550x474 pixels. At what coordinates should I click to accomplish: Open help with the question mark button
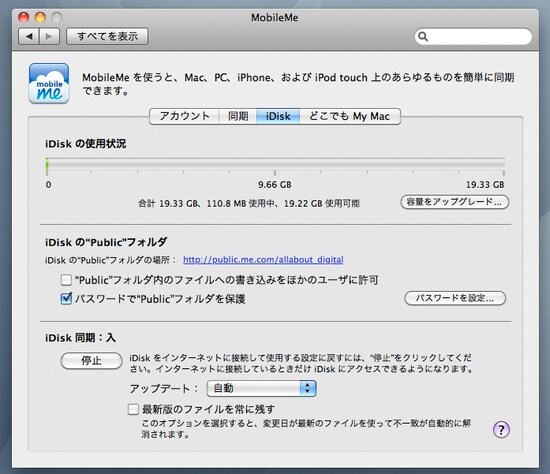pyautogui.click(x=501, y=429)
